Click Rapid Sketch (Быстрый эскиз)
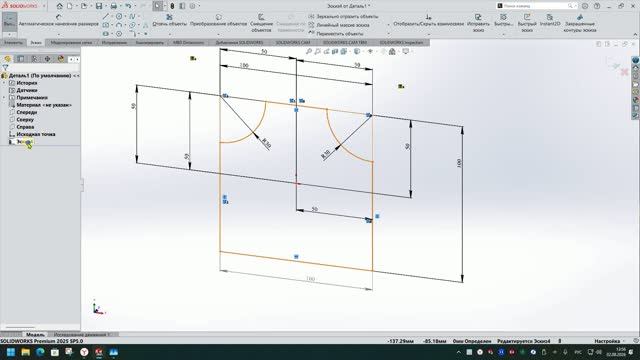640x360 pixels. coord(527,23)
